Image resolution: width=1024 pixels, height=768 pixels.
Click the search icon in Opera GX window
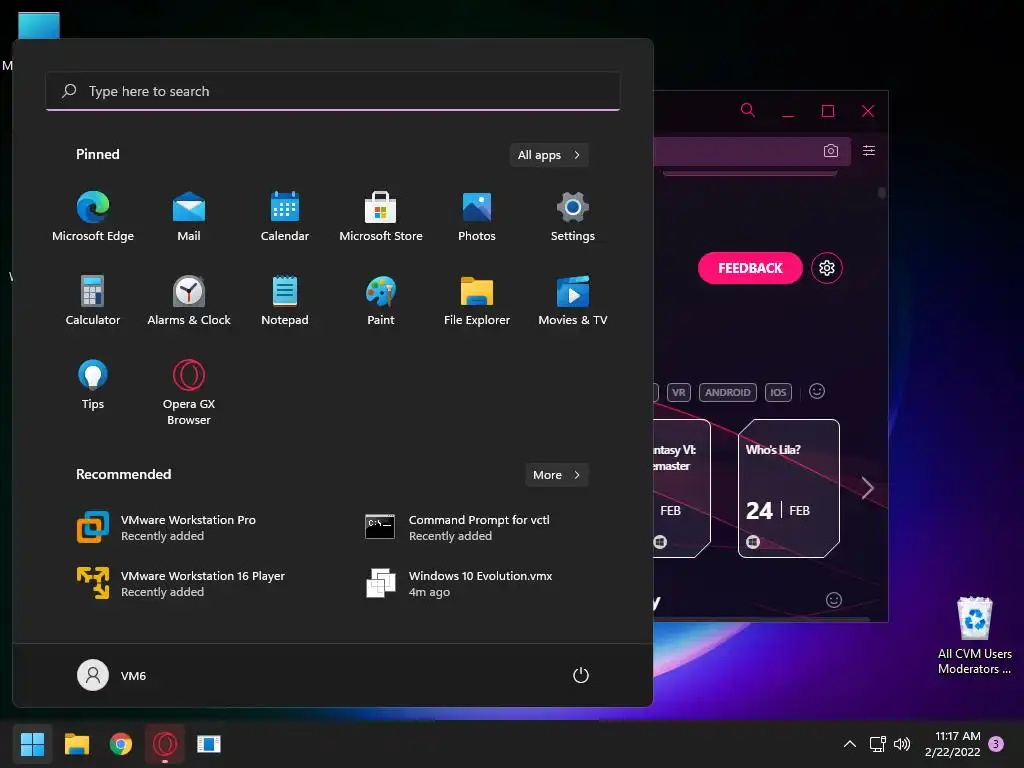(x=748, y=110)
